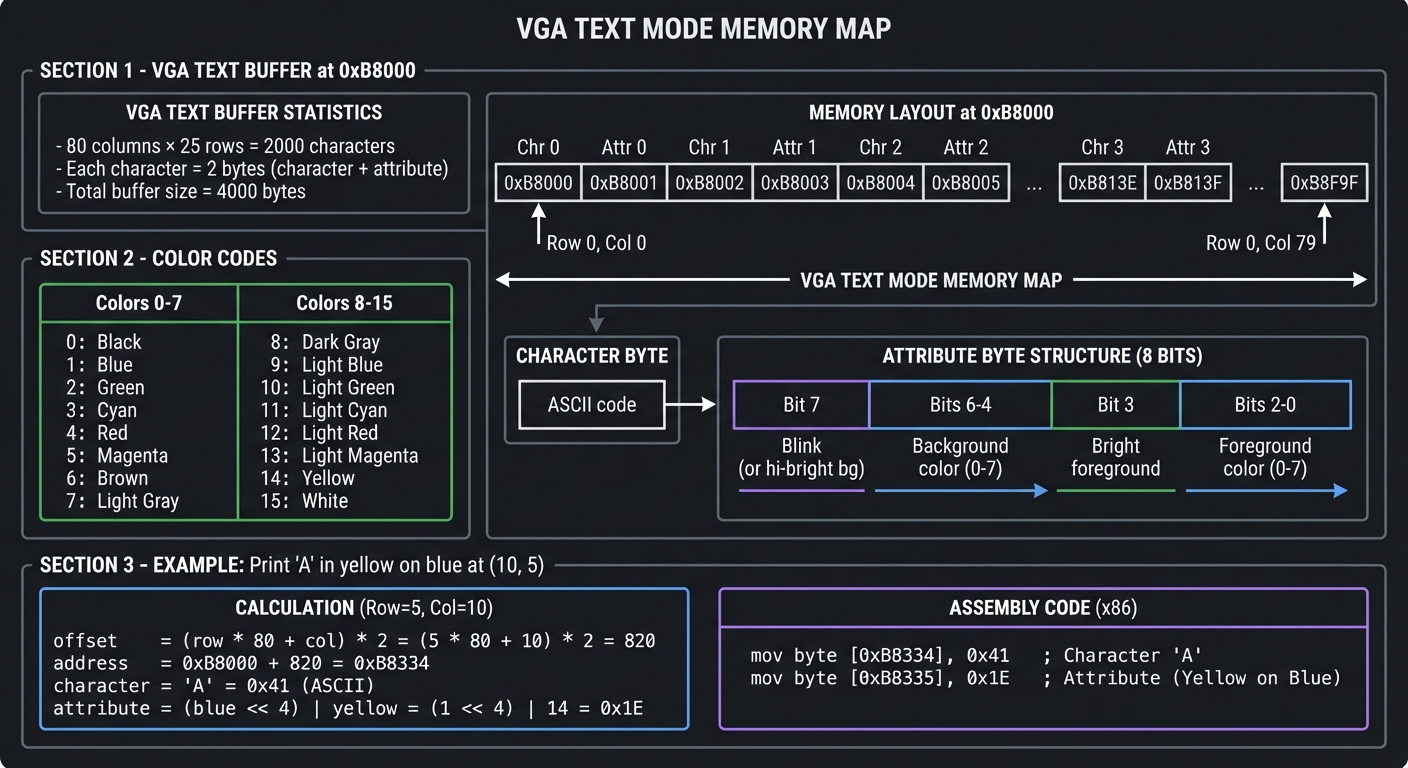Screen dimensions: 1408x768
Task: Click the Bits 6-4 background color segment
Action: click(x=960, y=404)
